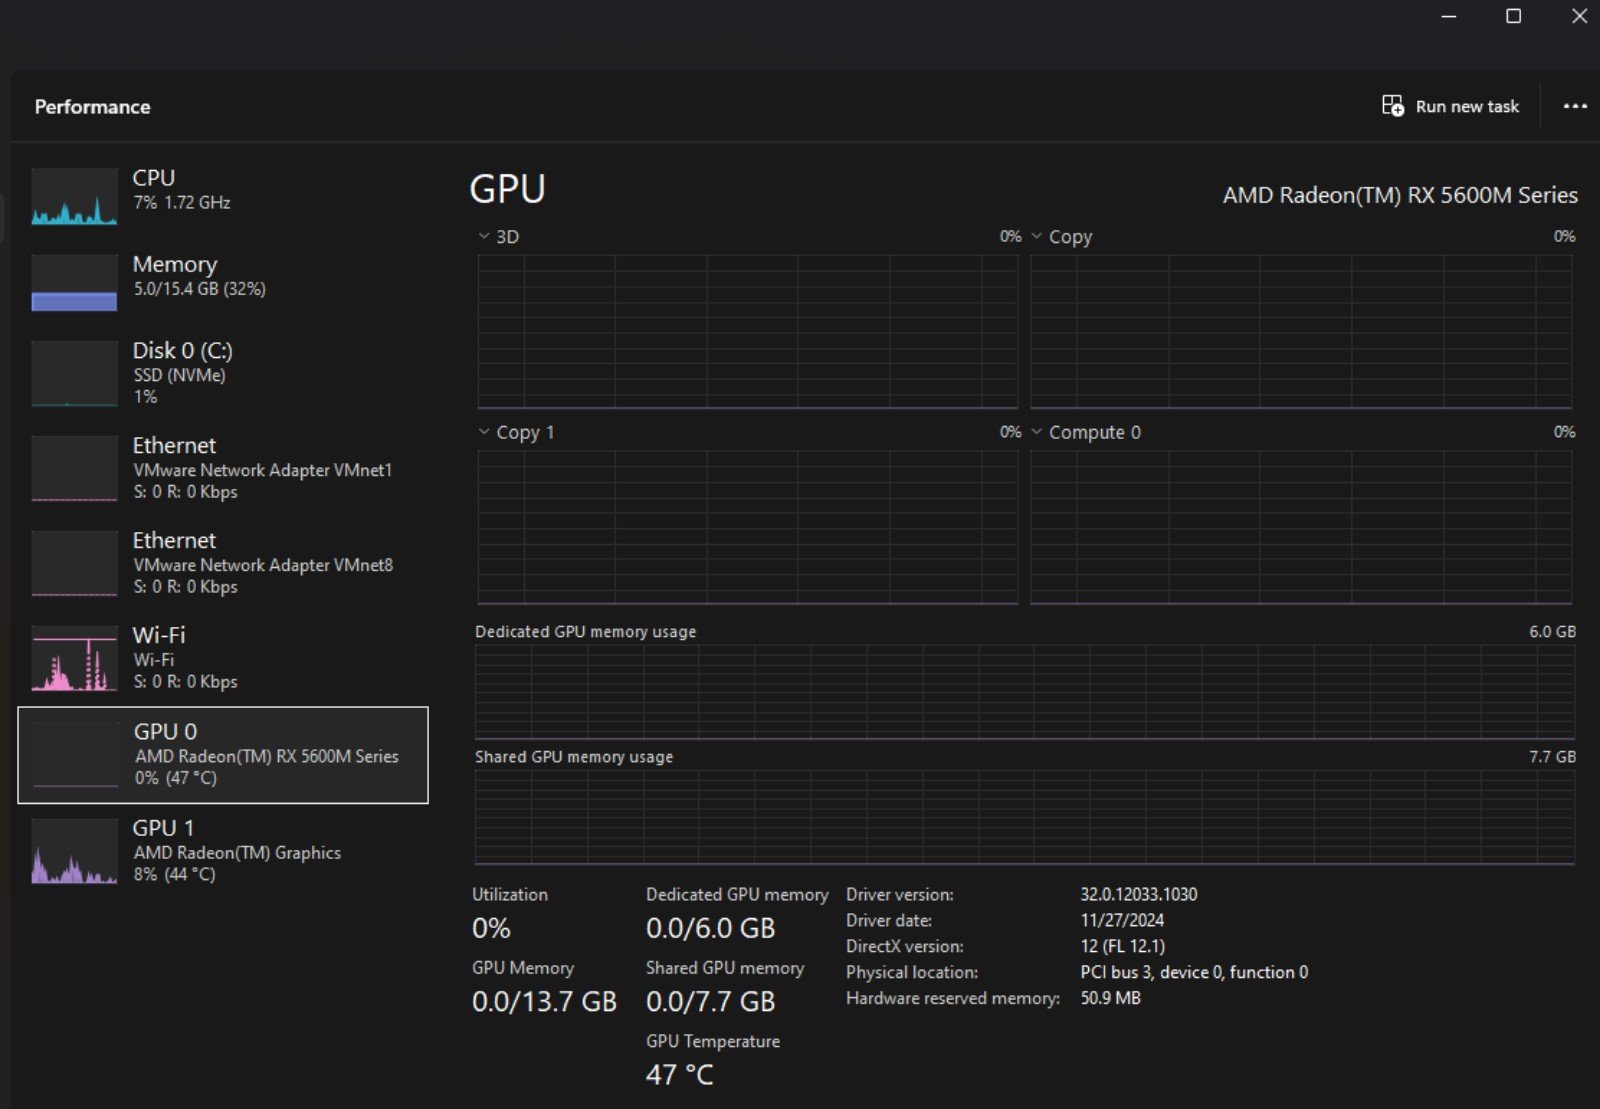Click the Compute 0 engine usage graph
1600x1109 pixels.
click(x=1301, y=527)
